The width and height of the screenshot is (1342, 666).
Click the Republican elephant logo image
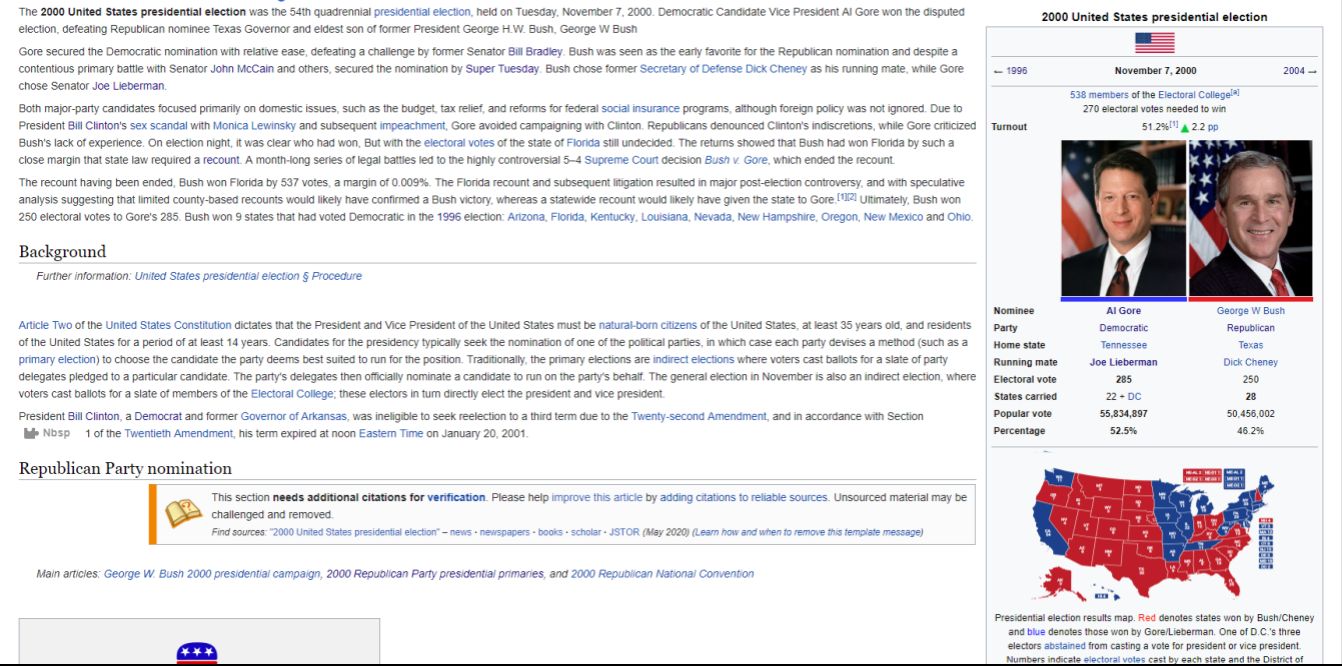[197, 653]
